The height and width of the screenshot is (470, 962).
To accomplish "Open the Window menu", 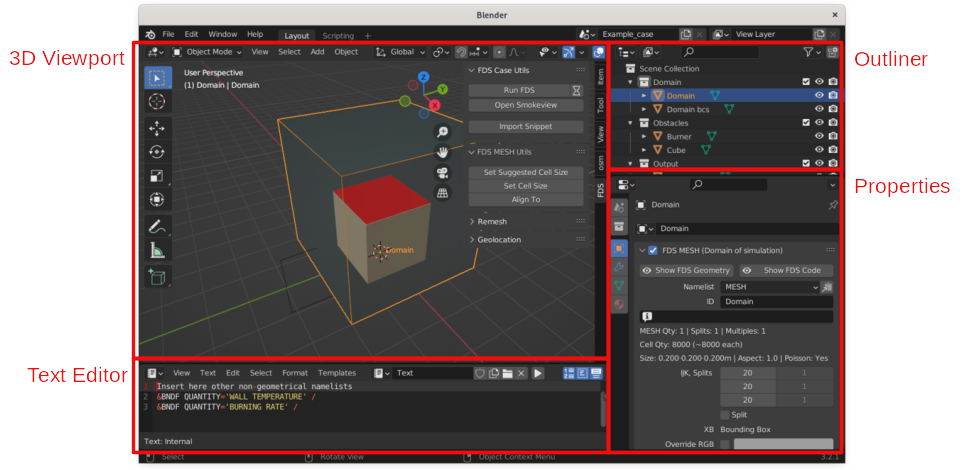I will (222, 34).
